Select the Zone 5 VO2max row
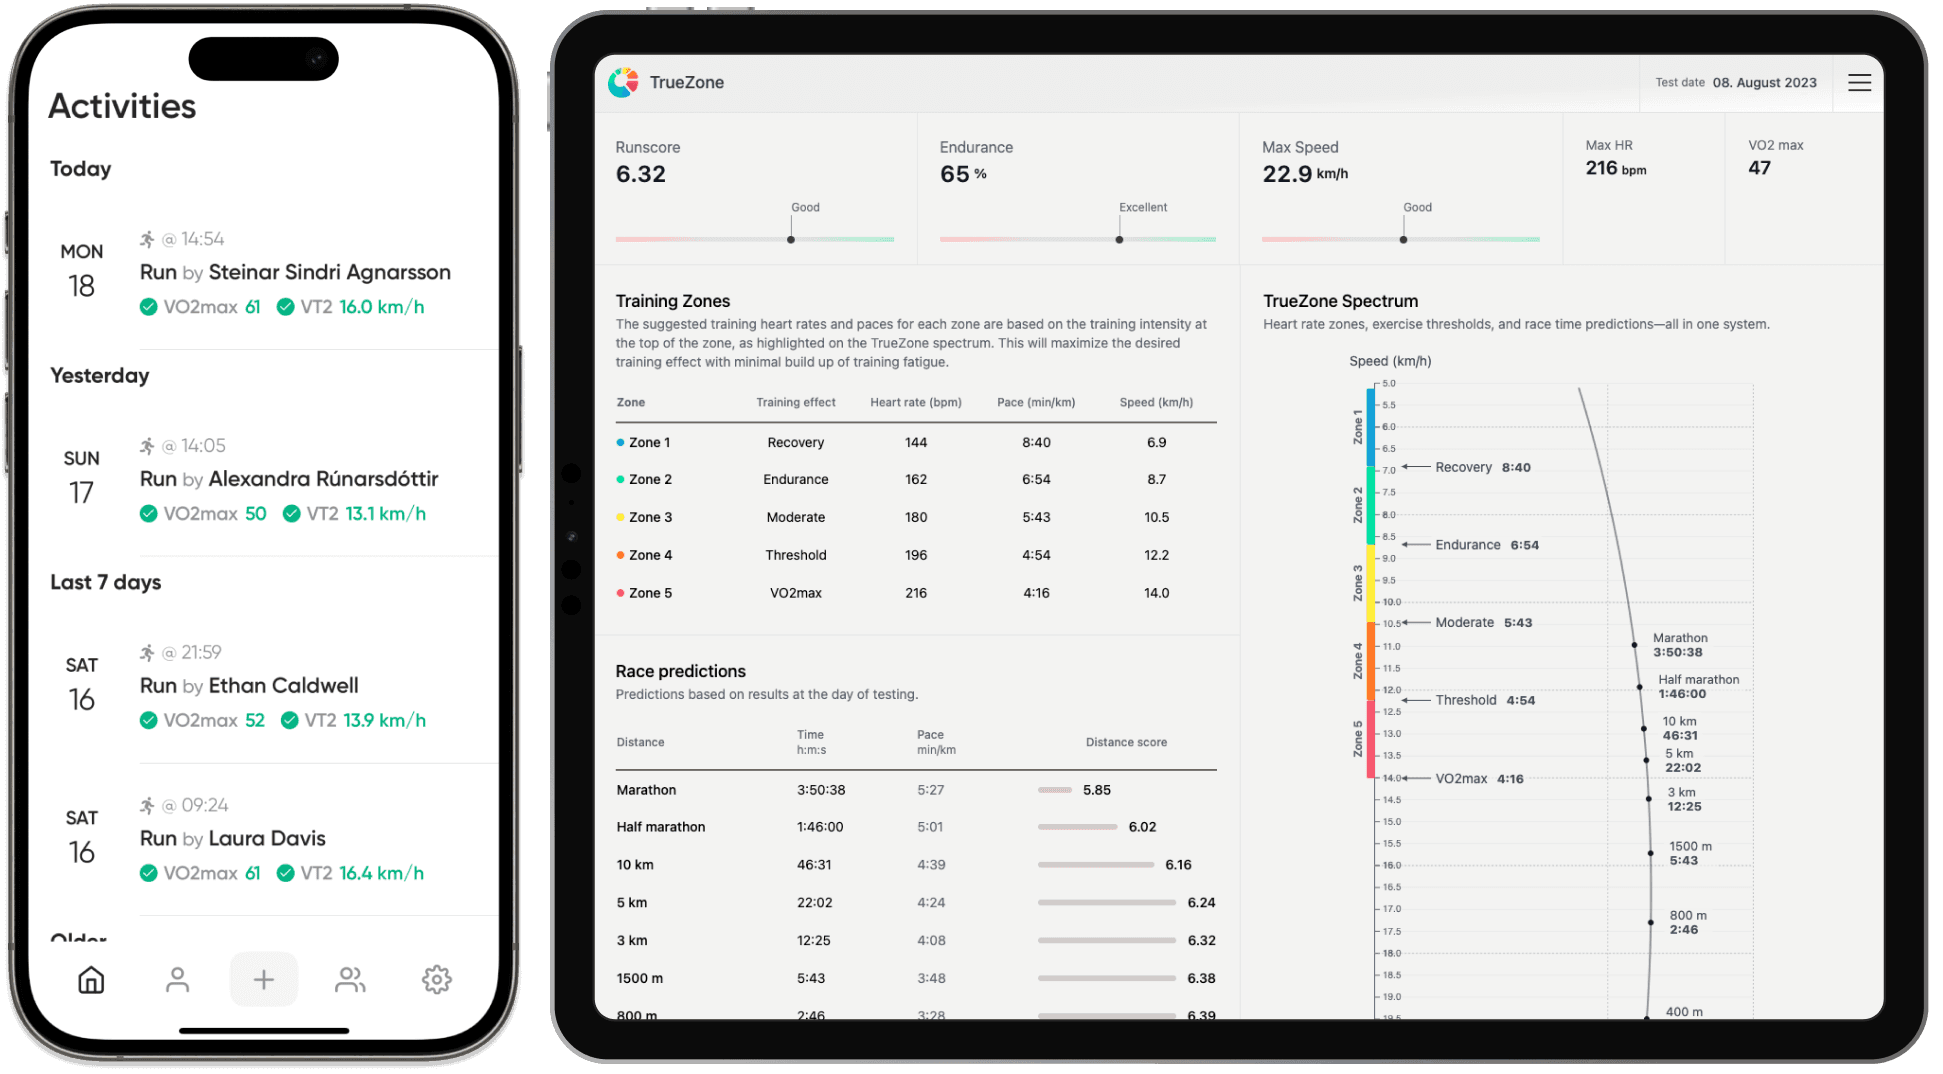The height and width of the screenshot is (1074, 1943). point(916,594)
